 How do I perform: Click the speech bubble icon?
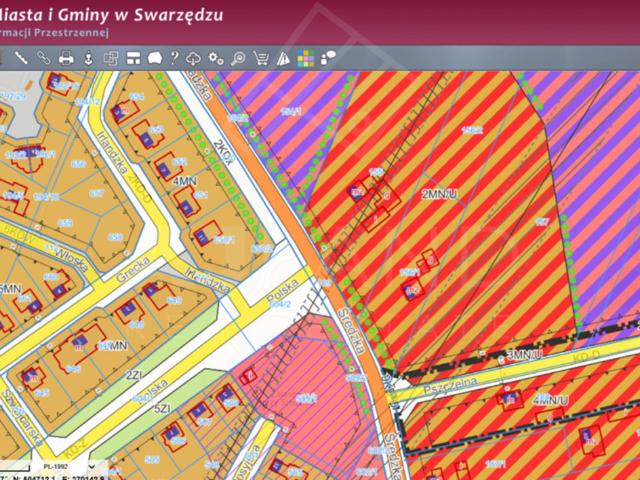coord(155,57)
